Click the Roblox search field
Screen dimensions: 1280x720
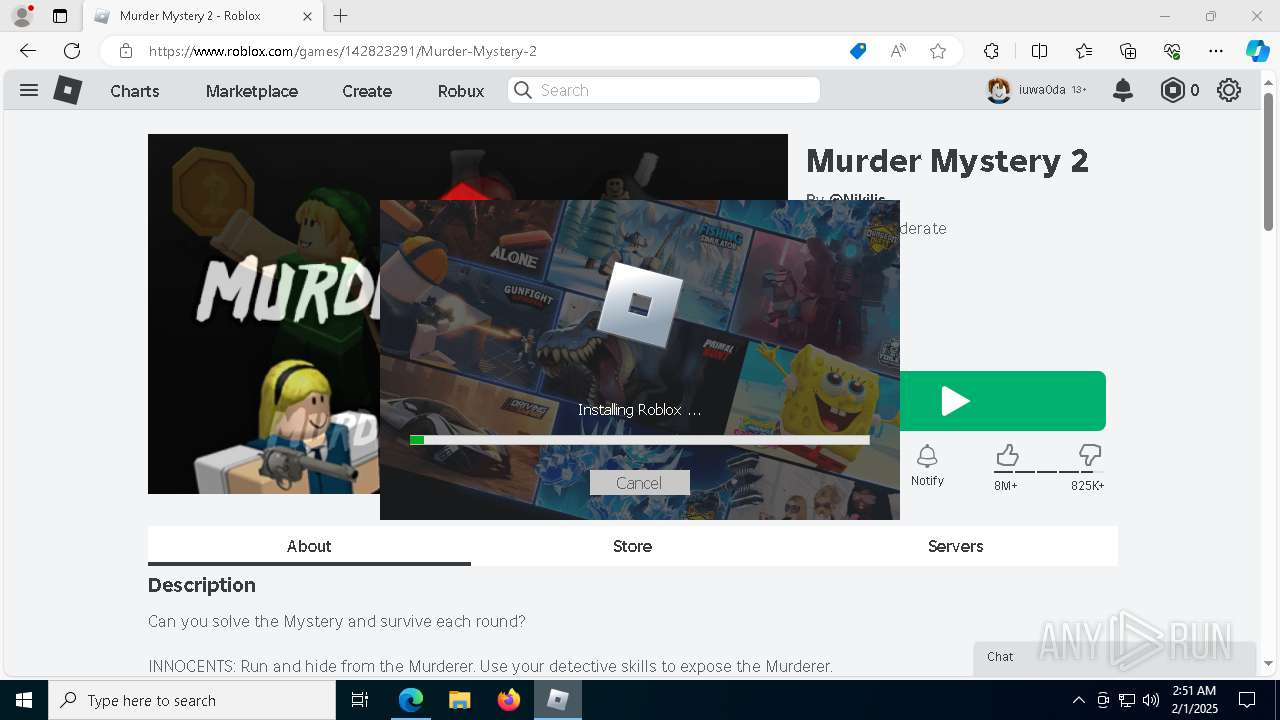pyautogui.click(x=664, y=90)
